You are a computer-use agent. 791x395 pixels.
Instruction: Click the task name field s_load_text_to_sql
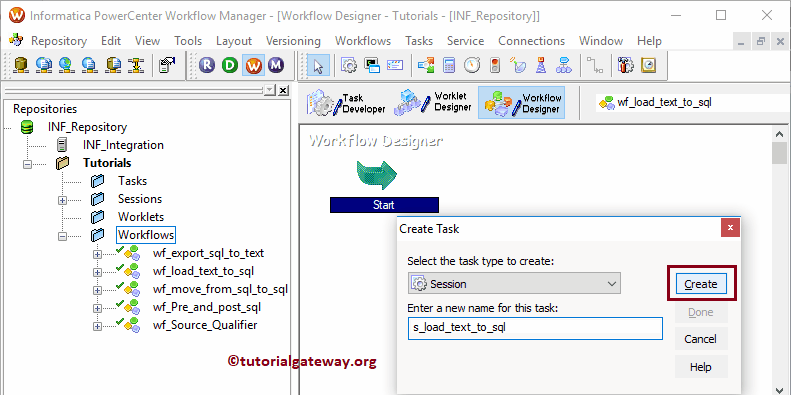pyautogui.click(x=535, y=328)
